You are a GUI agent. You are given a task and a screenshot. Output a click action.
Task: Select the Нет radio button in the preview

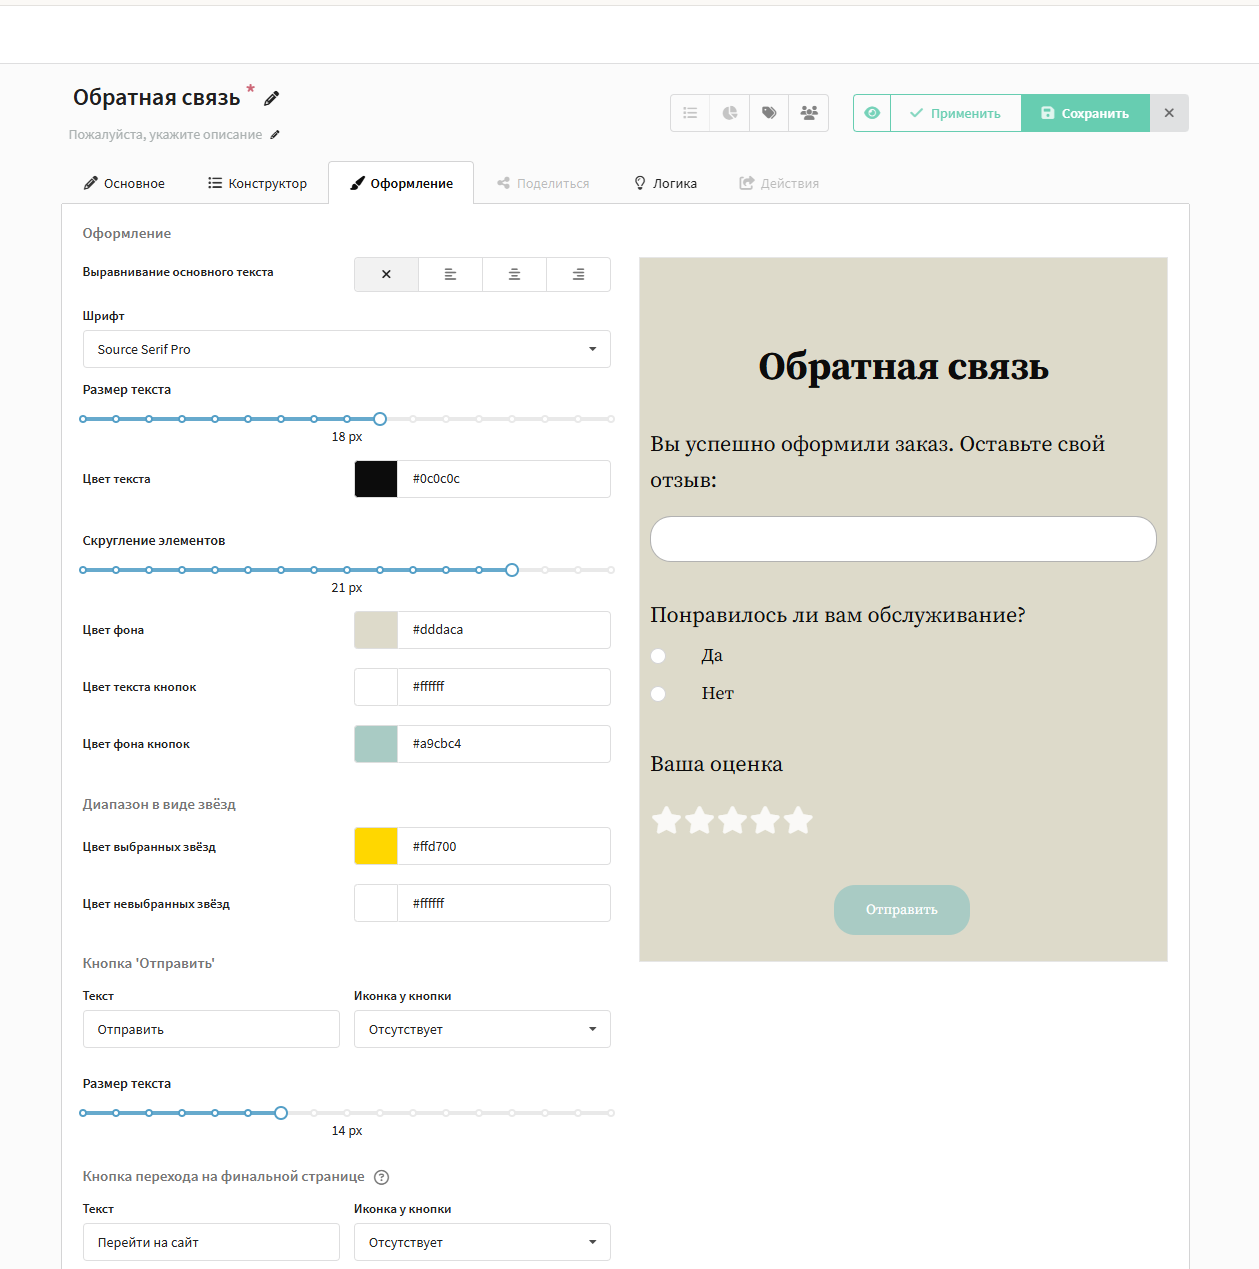tap(658, 693)
